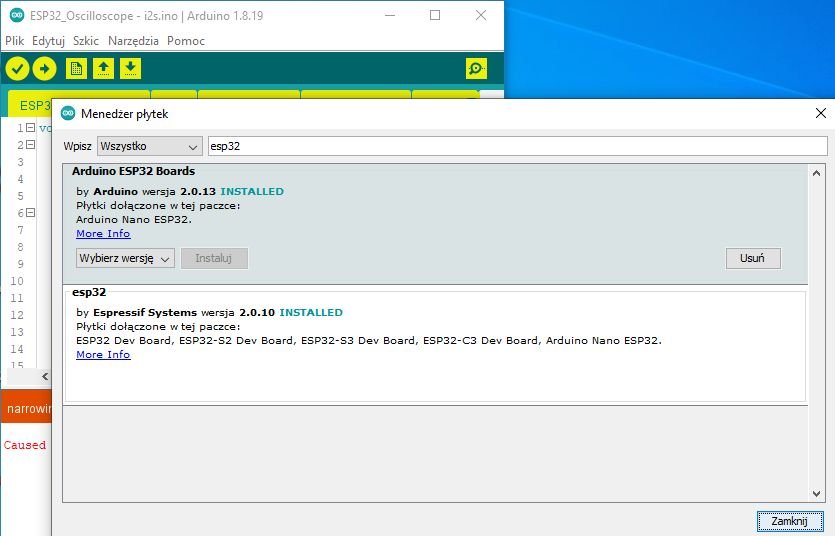Collapse the code fold on line 6
The width and height of the screenshot is (835, 536).
[30, 213]
